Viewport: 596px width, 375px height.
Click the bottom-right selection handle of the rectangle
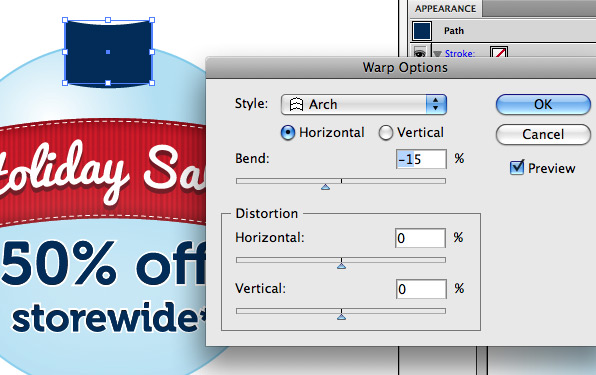click(x=152, y=83)
